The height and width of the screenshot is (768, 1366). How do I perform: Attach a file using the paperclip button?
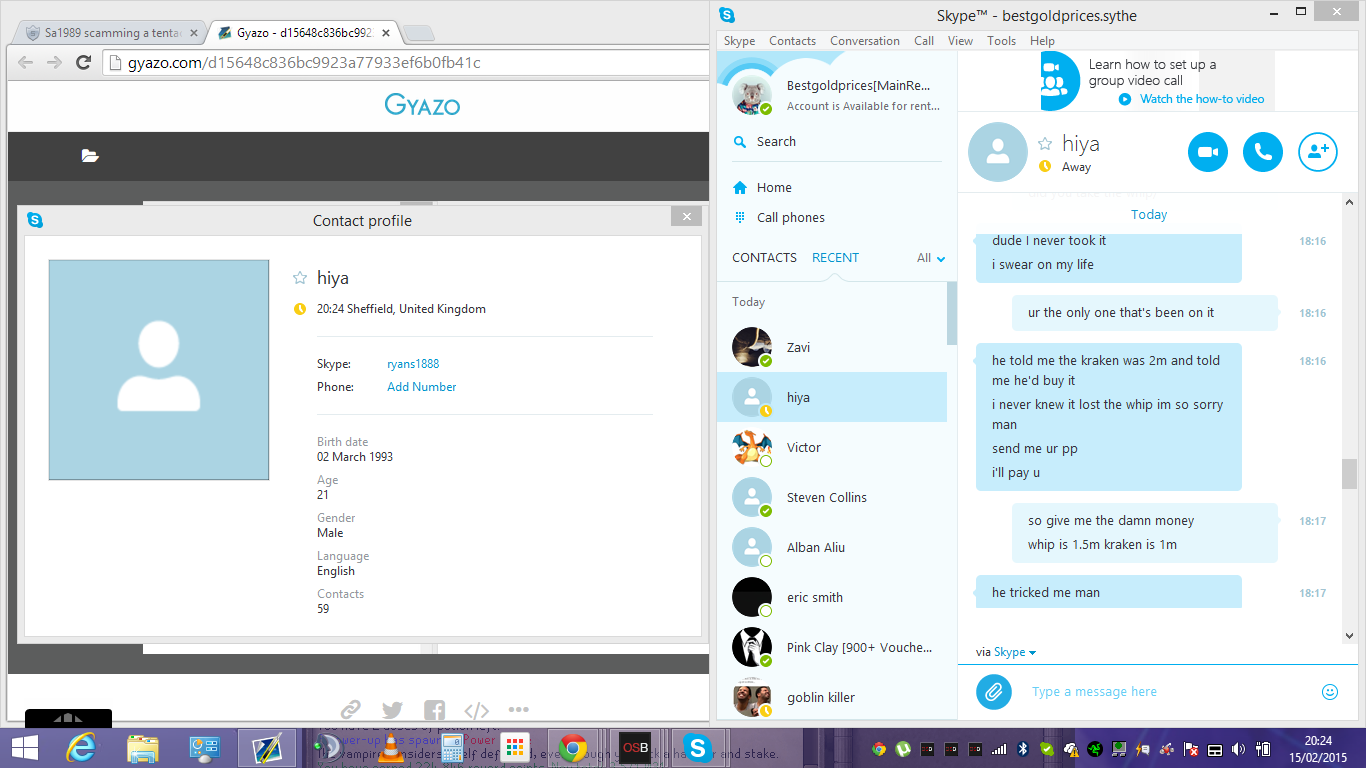click(x=994, y=691)
